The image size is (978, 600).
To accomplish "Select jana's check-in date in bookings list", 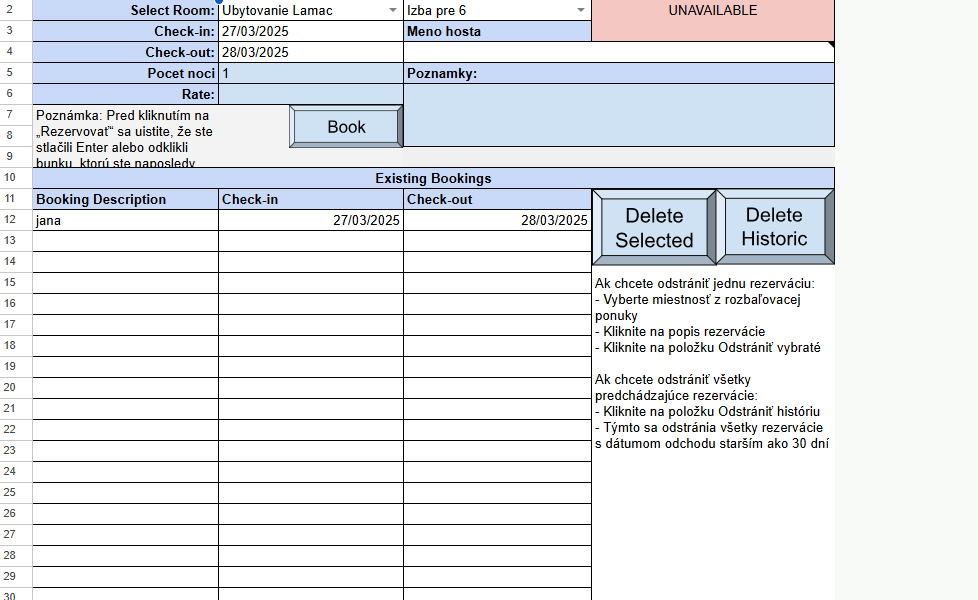I will point(310,220).
